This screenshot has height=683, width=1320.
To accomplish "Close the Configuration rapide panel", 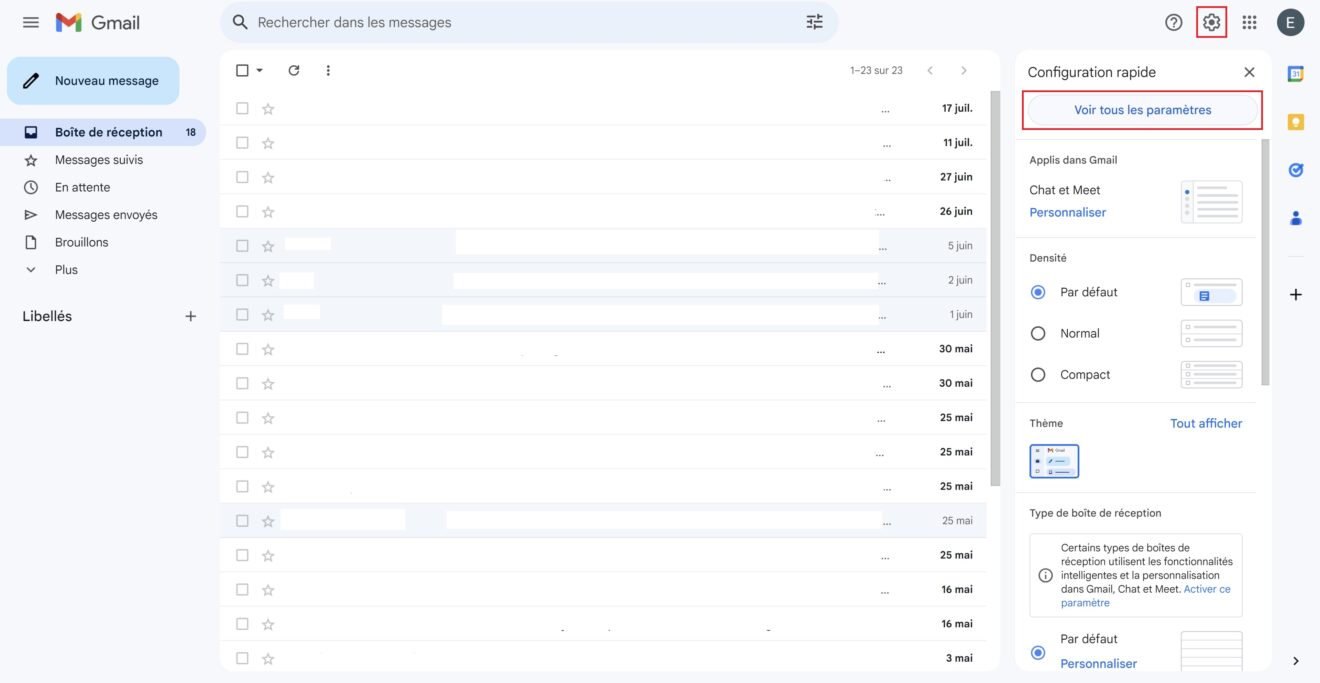I will click(x=1249, y=72).
